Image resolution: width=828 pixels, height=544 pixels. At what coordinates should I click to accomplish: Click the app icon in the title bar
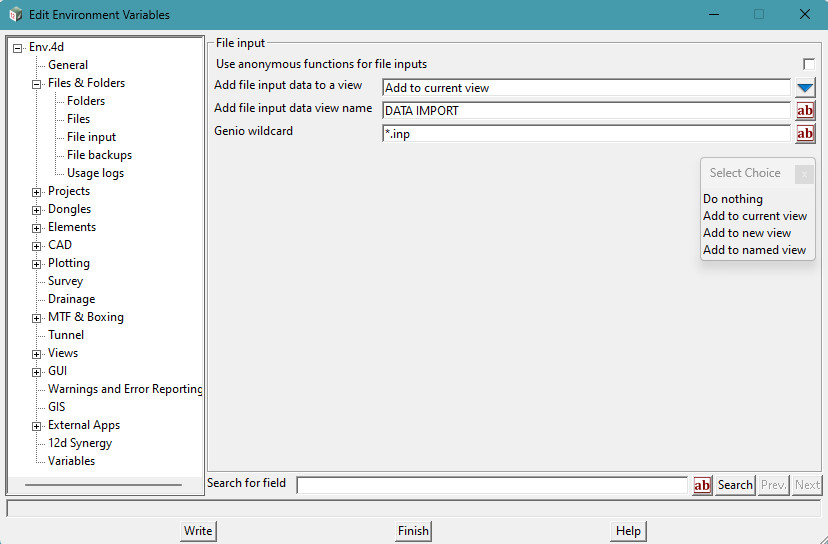(15, 15)
